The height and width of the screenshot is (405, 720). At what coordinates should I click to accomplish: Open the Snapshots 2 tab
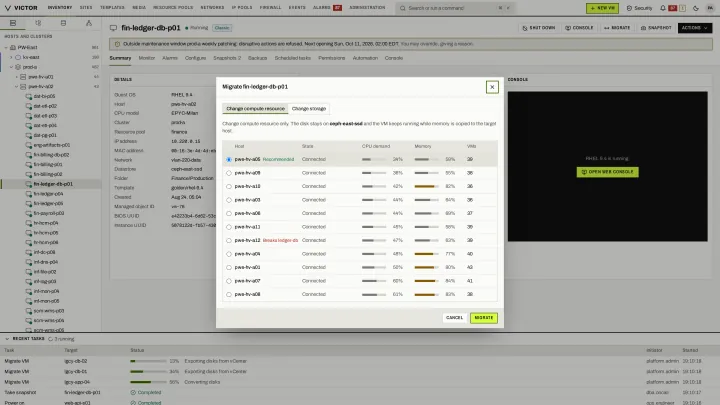227,58
